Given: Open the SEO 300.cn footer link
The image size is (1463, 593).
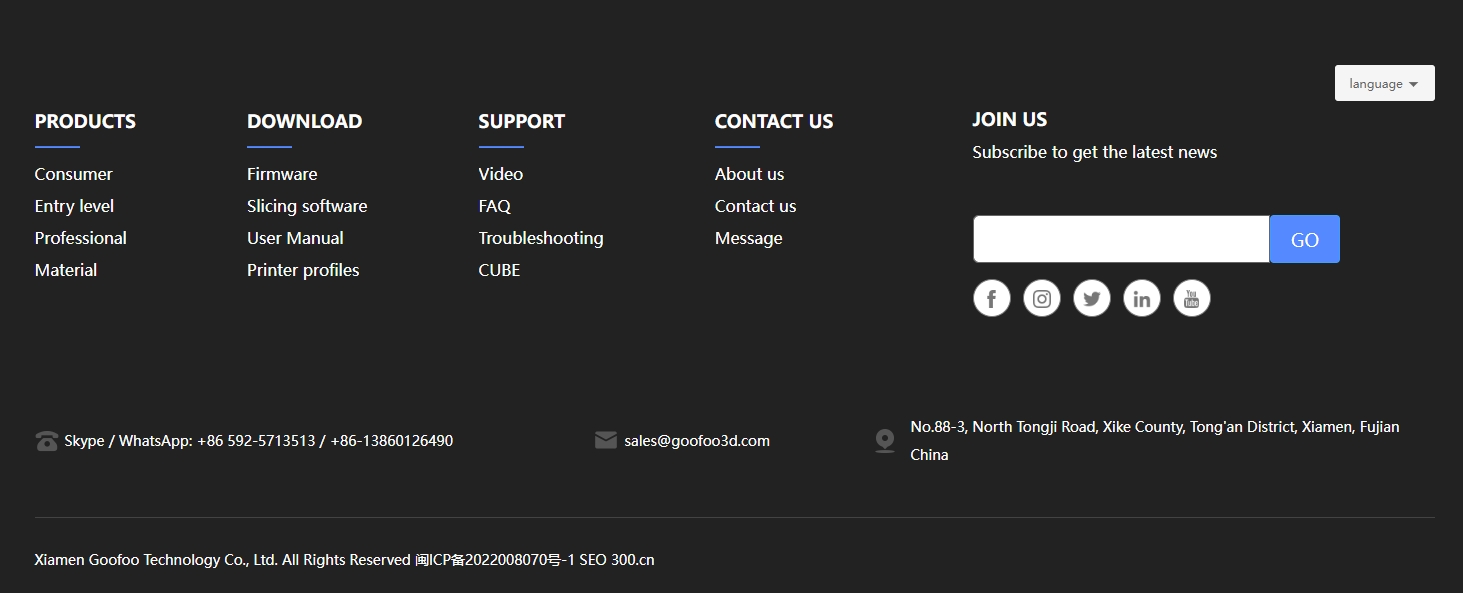Looking at the screenshot, I should pos(617,560).
